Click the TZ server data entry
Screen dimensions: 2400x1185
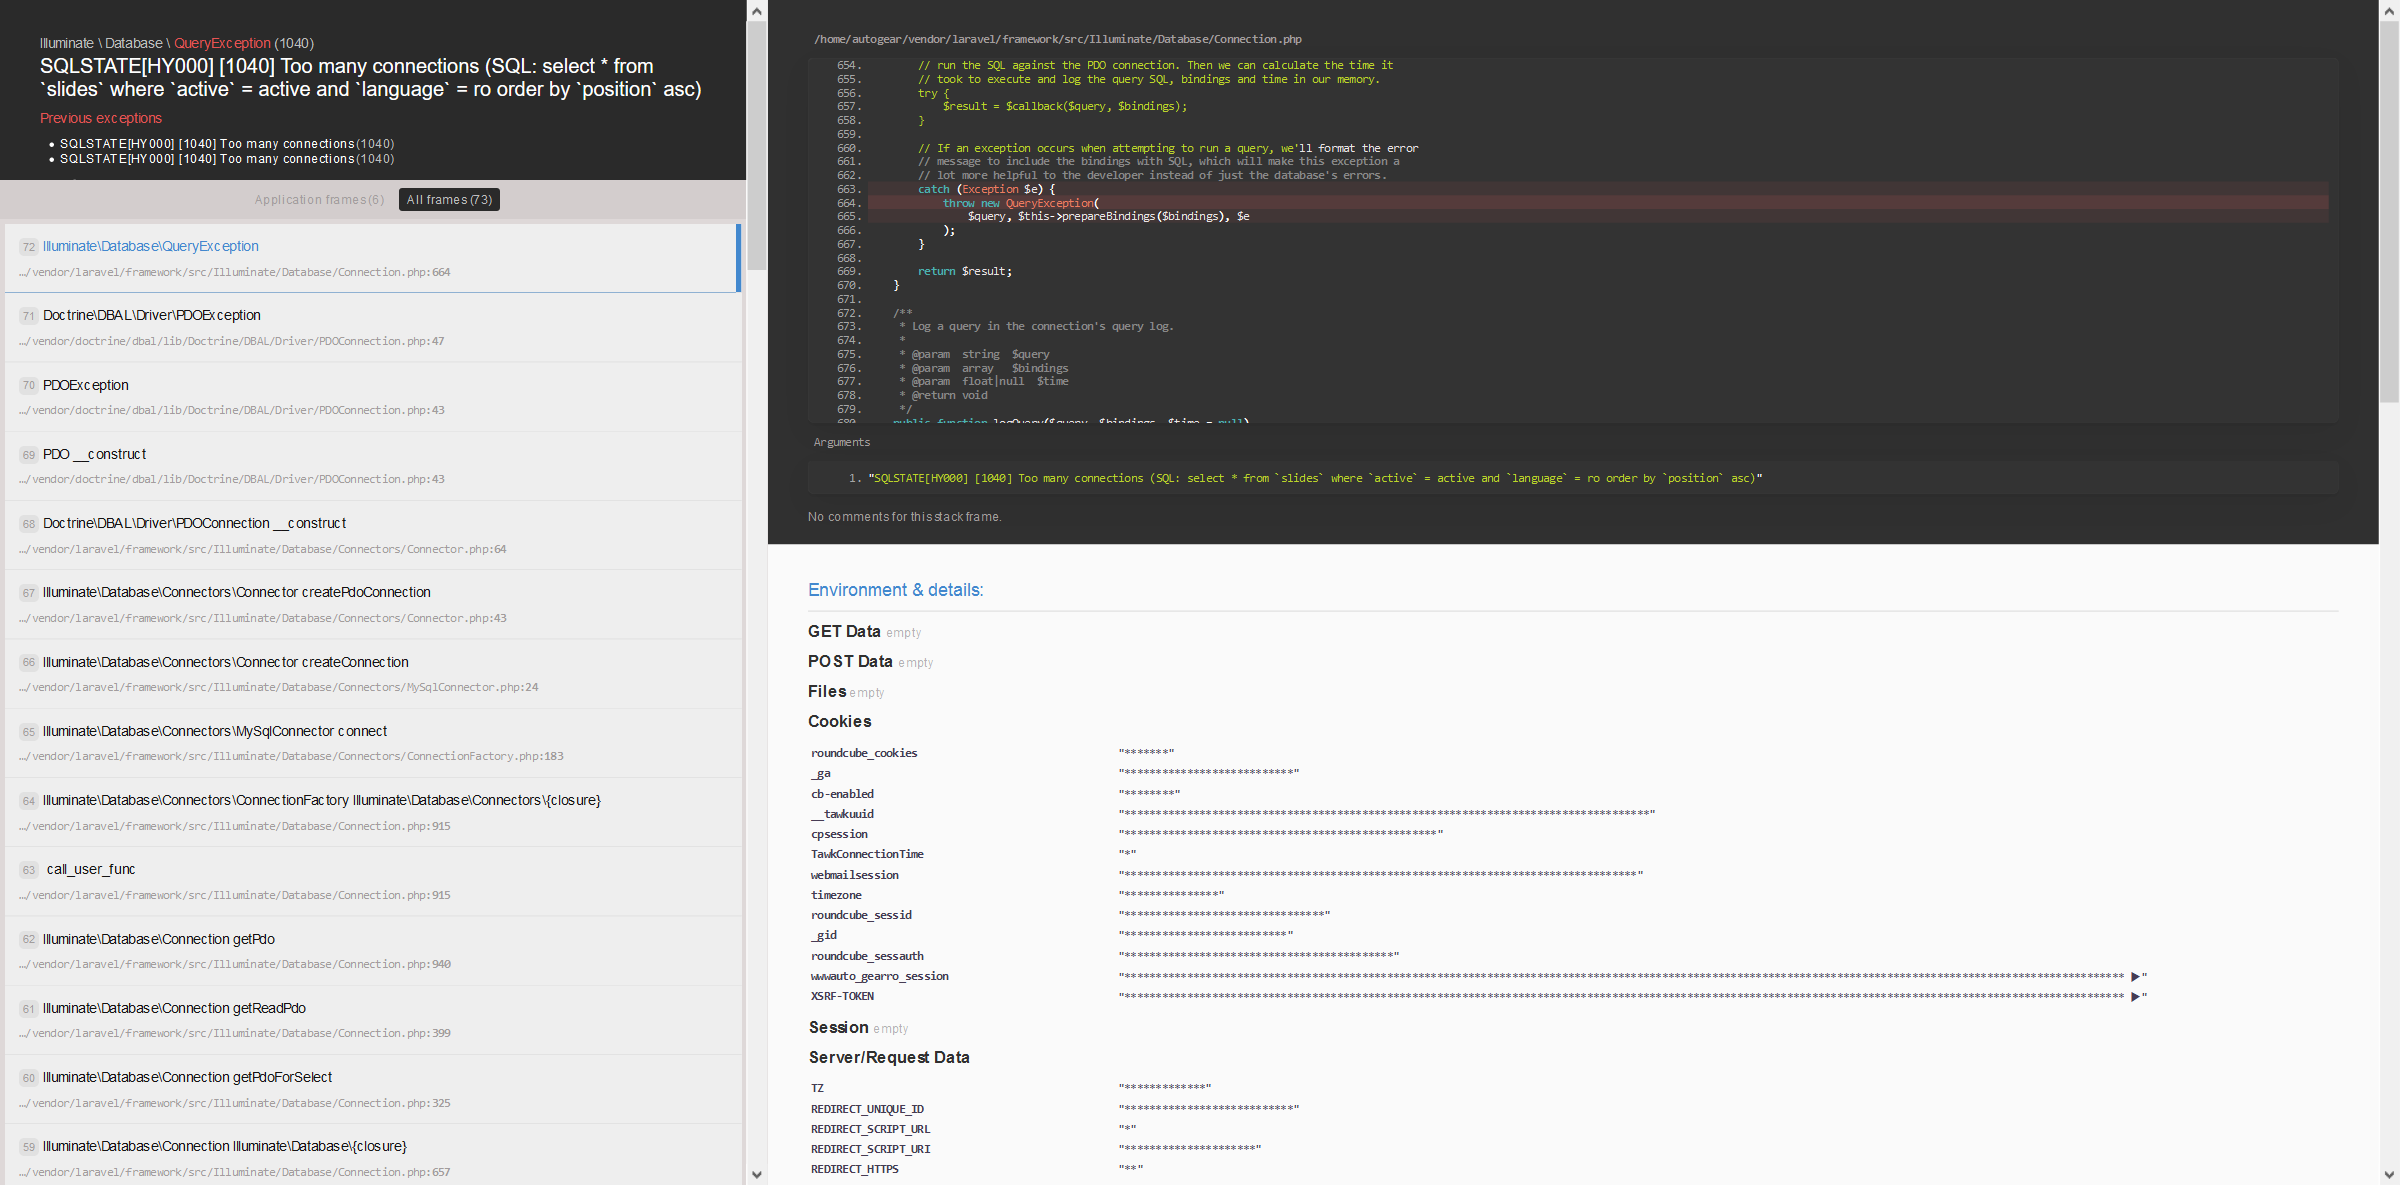817,1088
